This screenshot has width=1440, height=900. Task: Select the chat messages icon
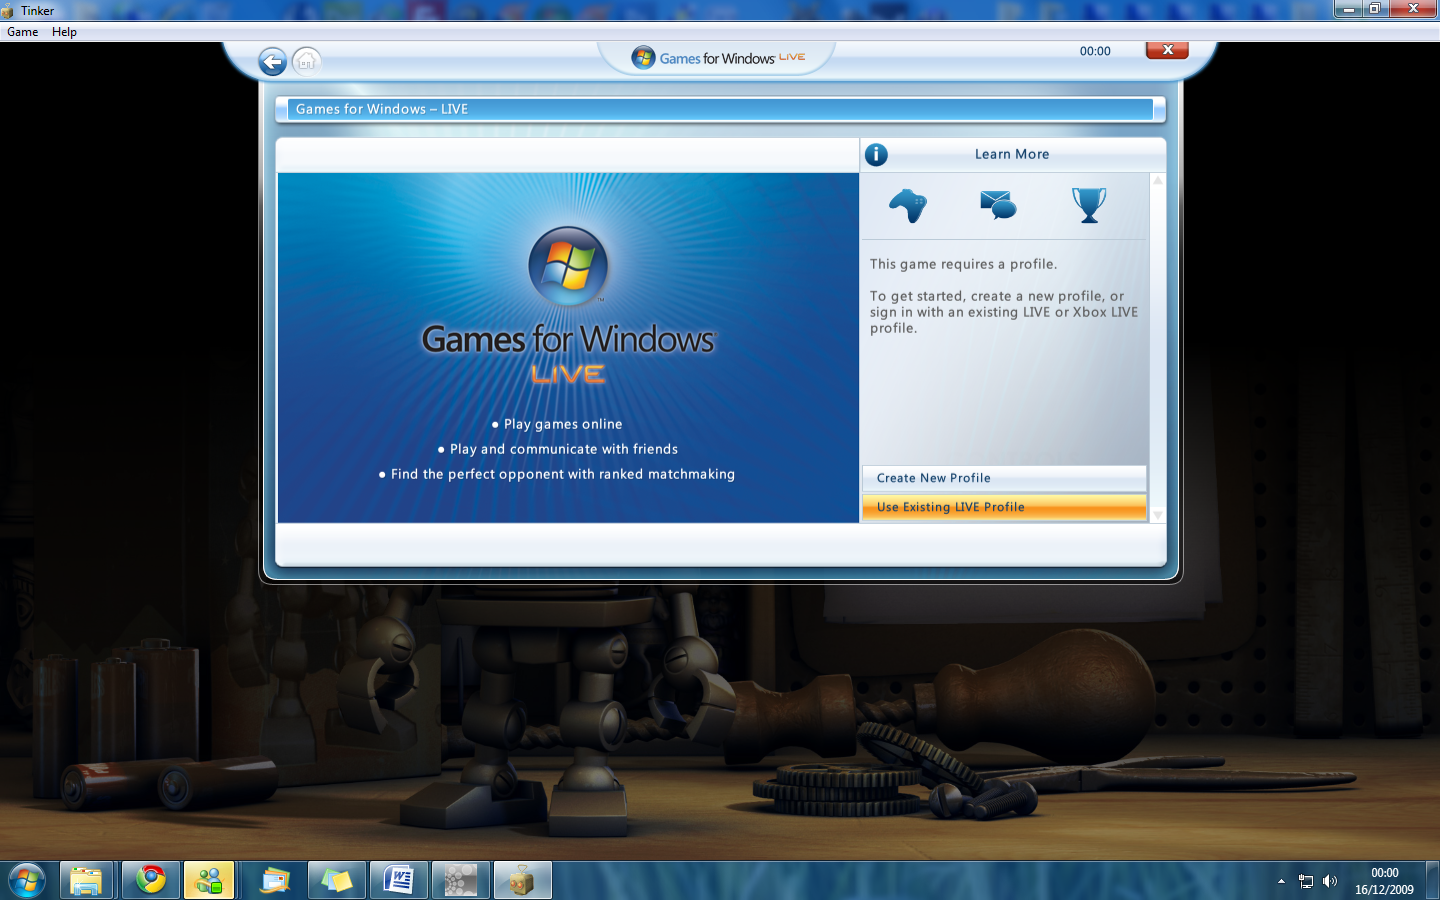[998, 205]
